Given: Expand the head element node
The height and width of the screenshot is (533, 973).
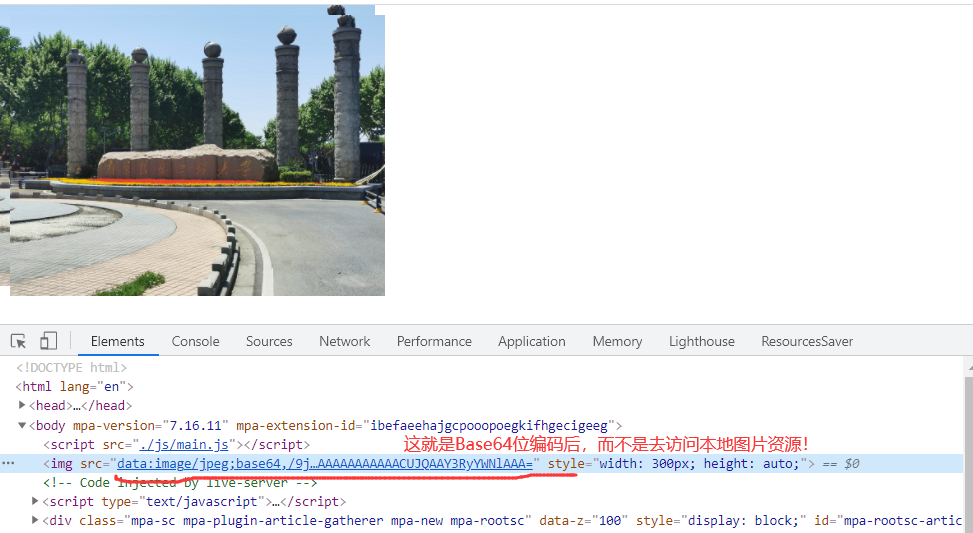Looking at the screenshot, I should click(22, 405).
